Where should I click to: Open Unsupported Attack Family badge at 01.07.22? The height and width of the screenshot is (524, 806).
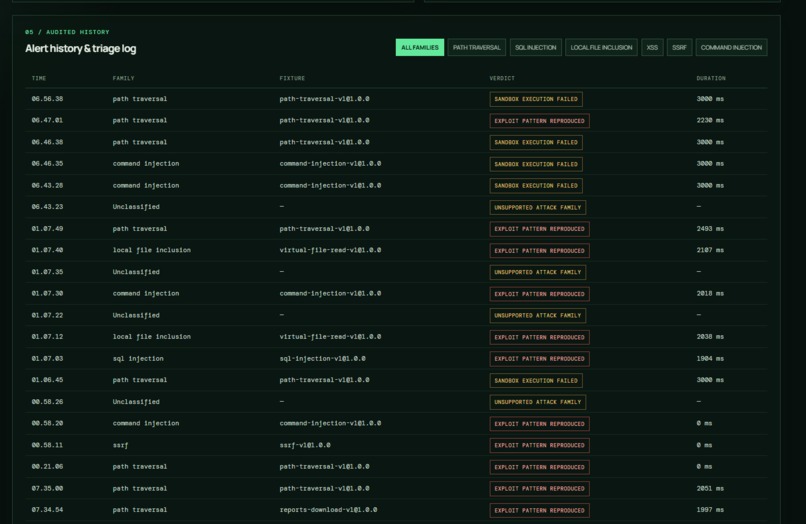point(538,315)
